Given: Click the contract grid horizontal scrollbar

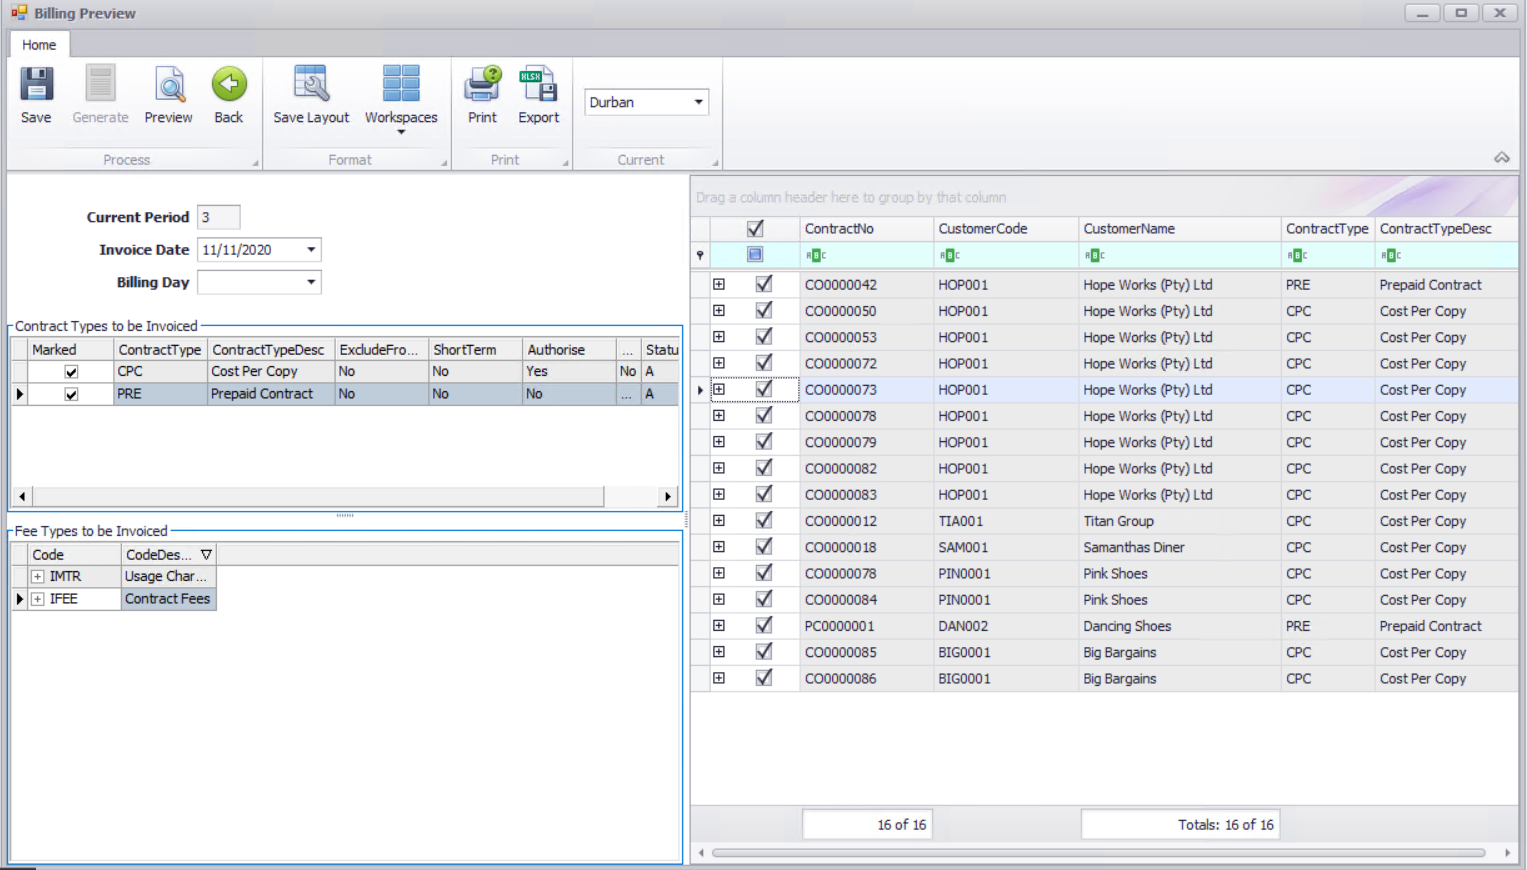Looking at the screenshot, I should tap(1098, 853).
